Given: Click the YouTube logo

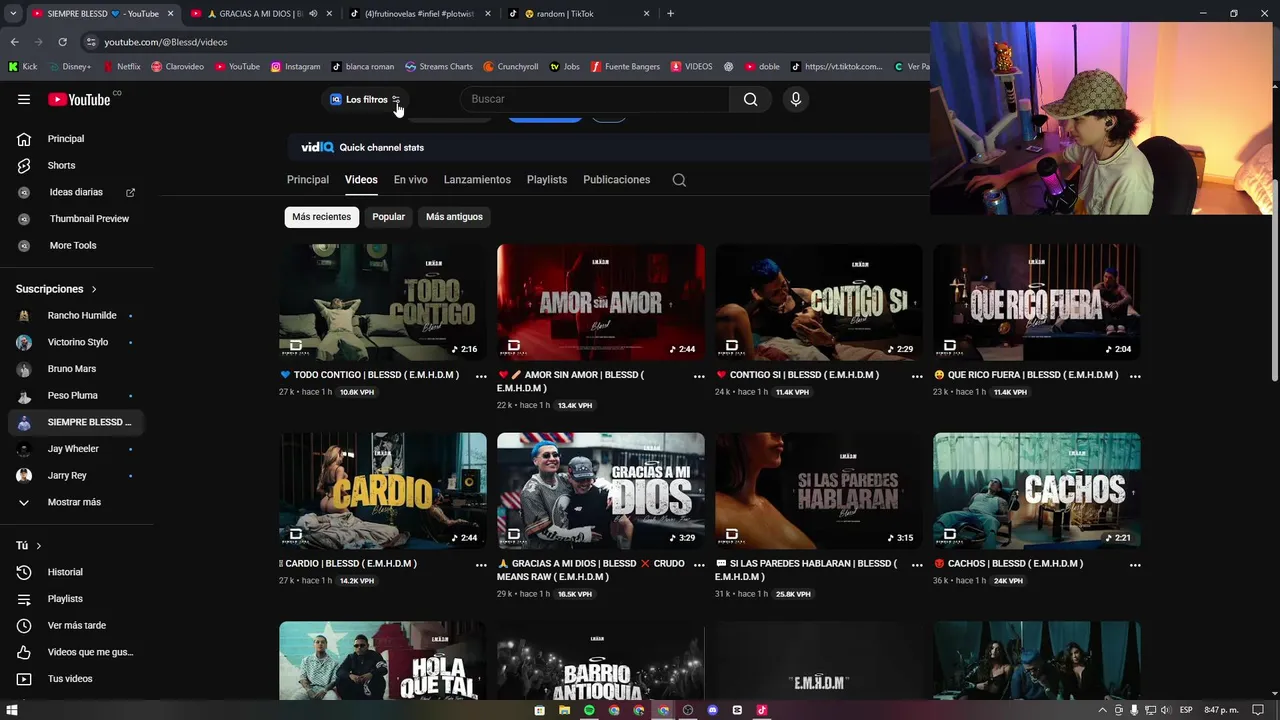Looking at the screenshot, I should tap(80, 99).
